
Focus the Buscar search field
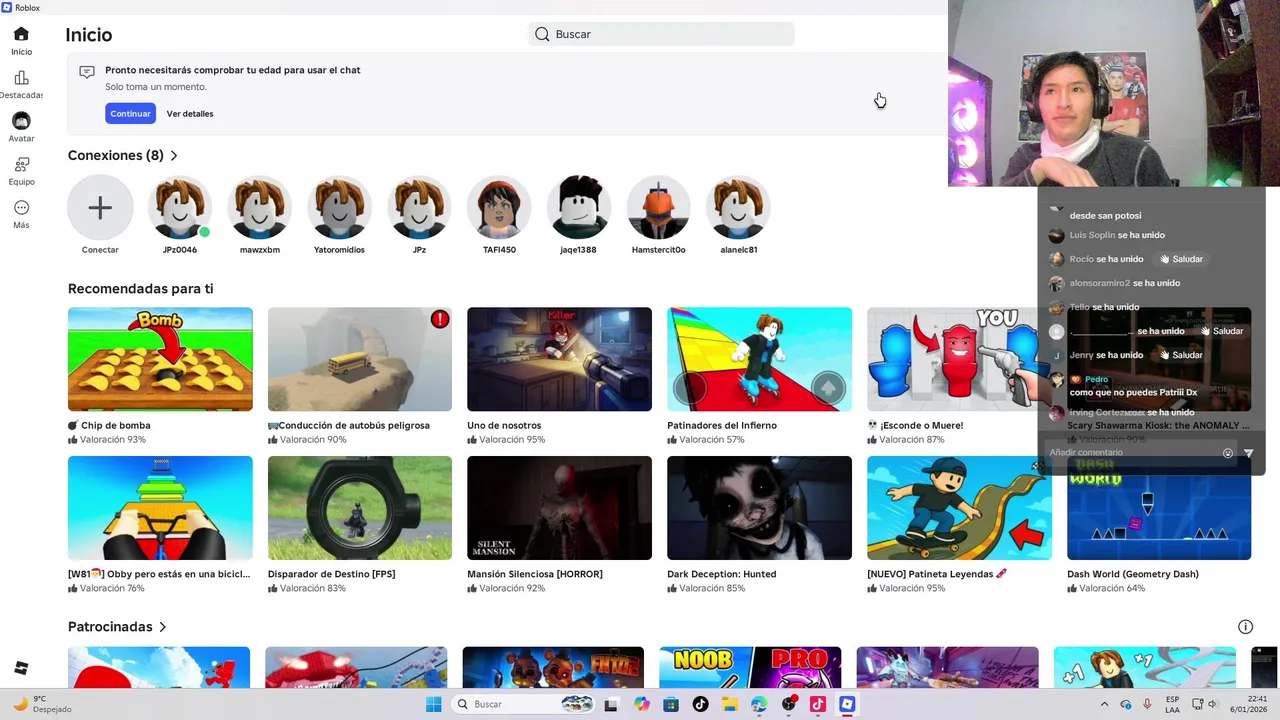pyautogui.click(x=661, y=34)
